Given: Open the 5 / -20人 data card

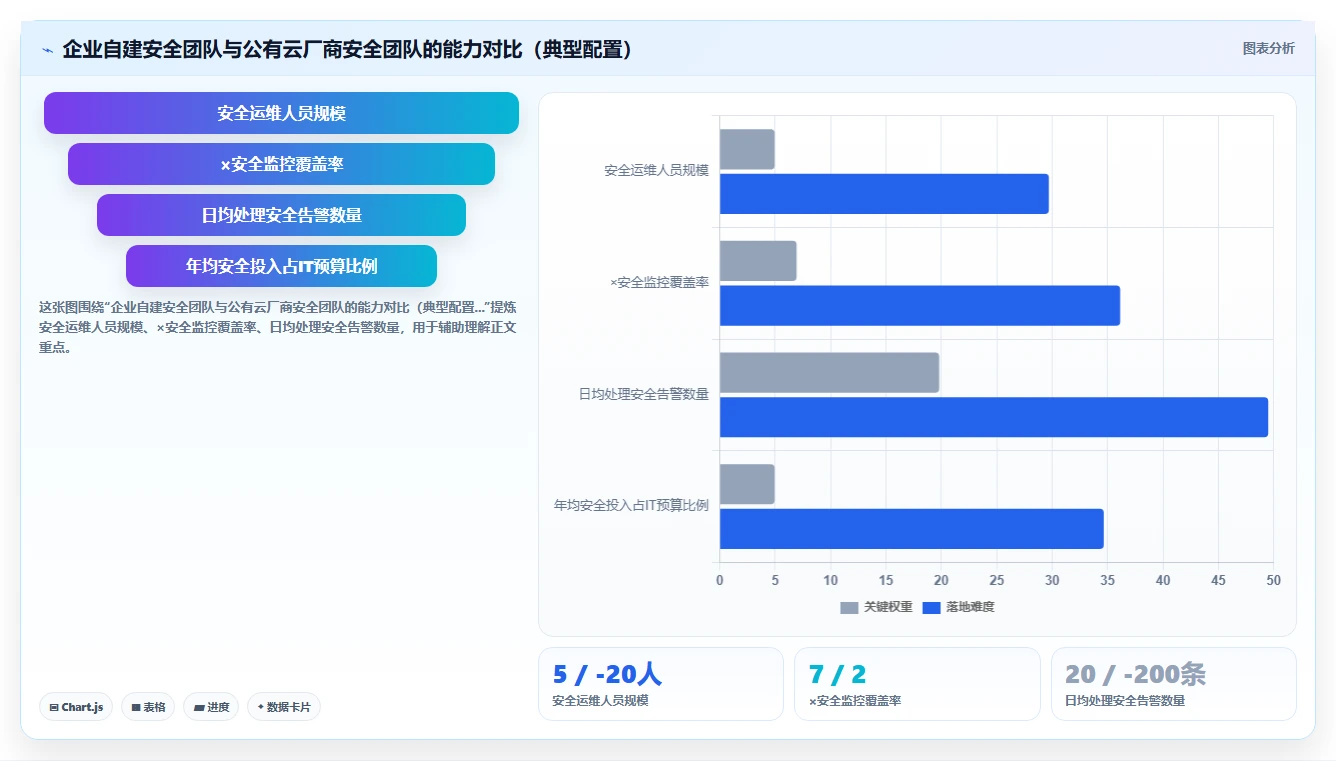Looking at the screenshot, I should [661, 684].
